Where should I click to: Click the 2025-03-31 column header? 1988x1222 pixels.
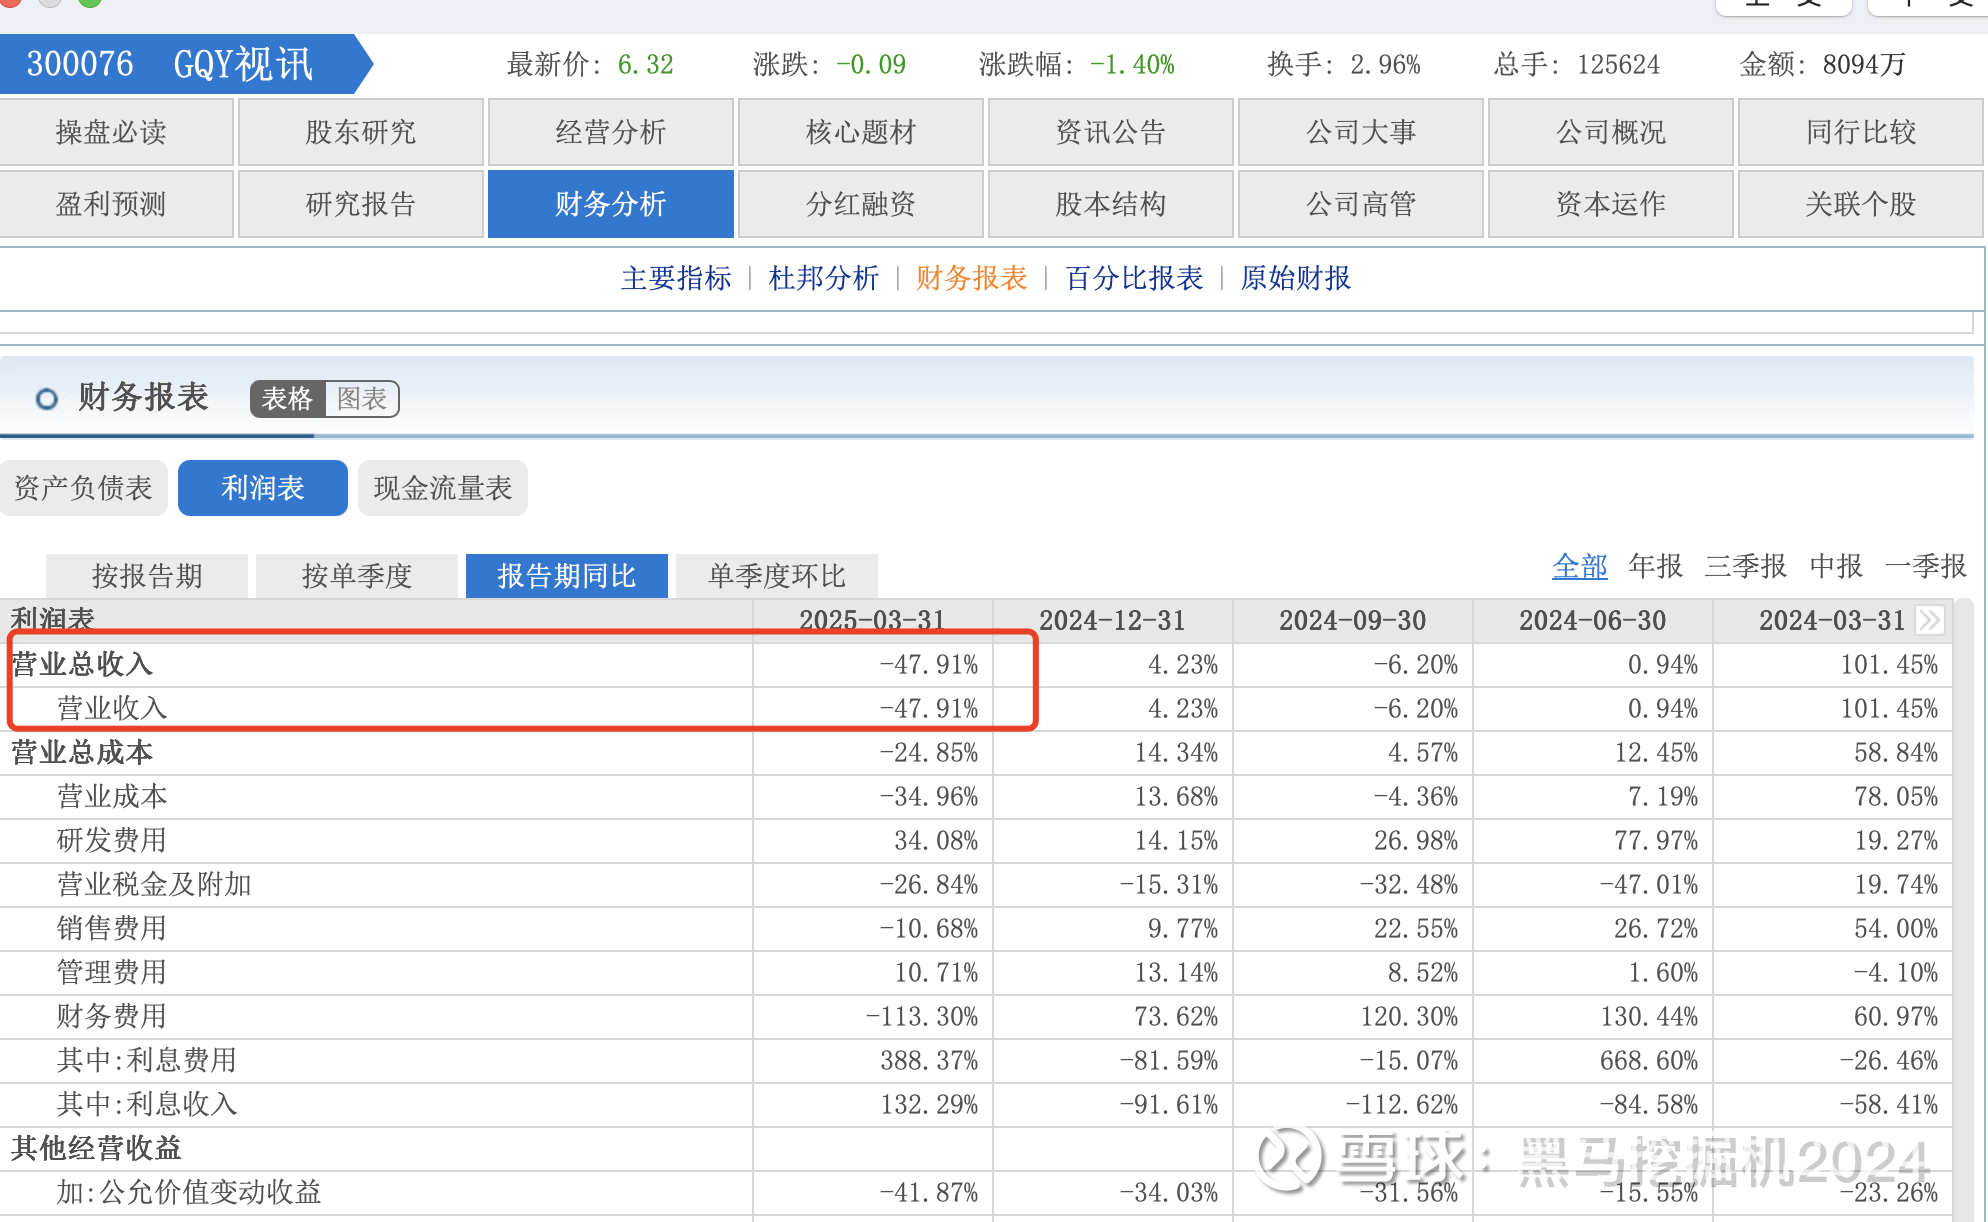tap(872, 620)
